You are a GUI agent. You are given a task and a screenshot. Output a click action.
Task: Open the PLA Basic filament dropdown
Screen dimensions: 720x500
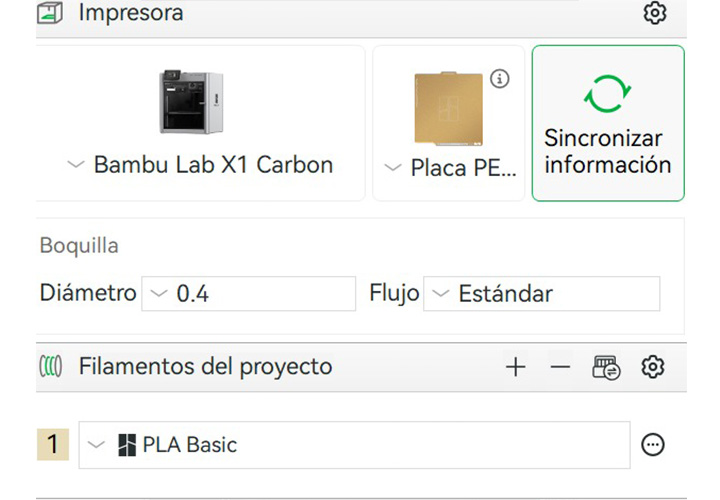[354, 445]
